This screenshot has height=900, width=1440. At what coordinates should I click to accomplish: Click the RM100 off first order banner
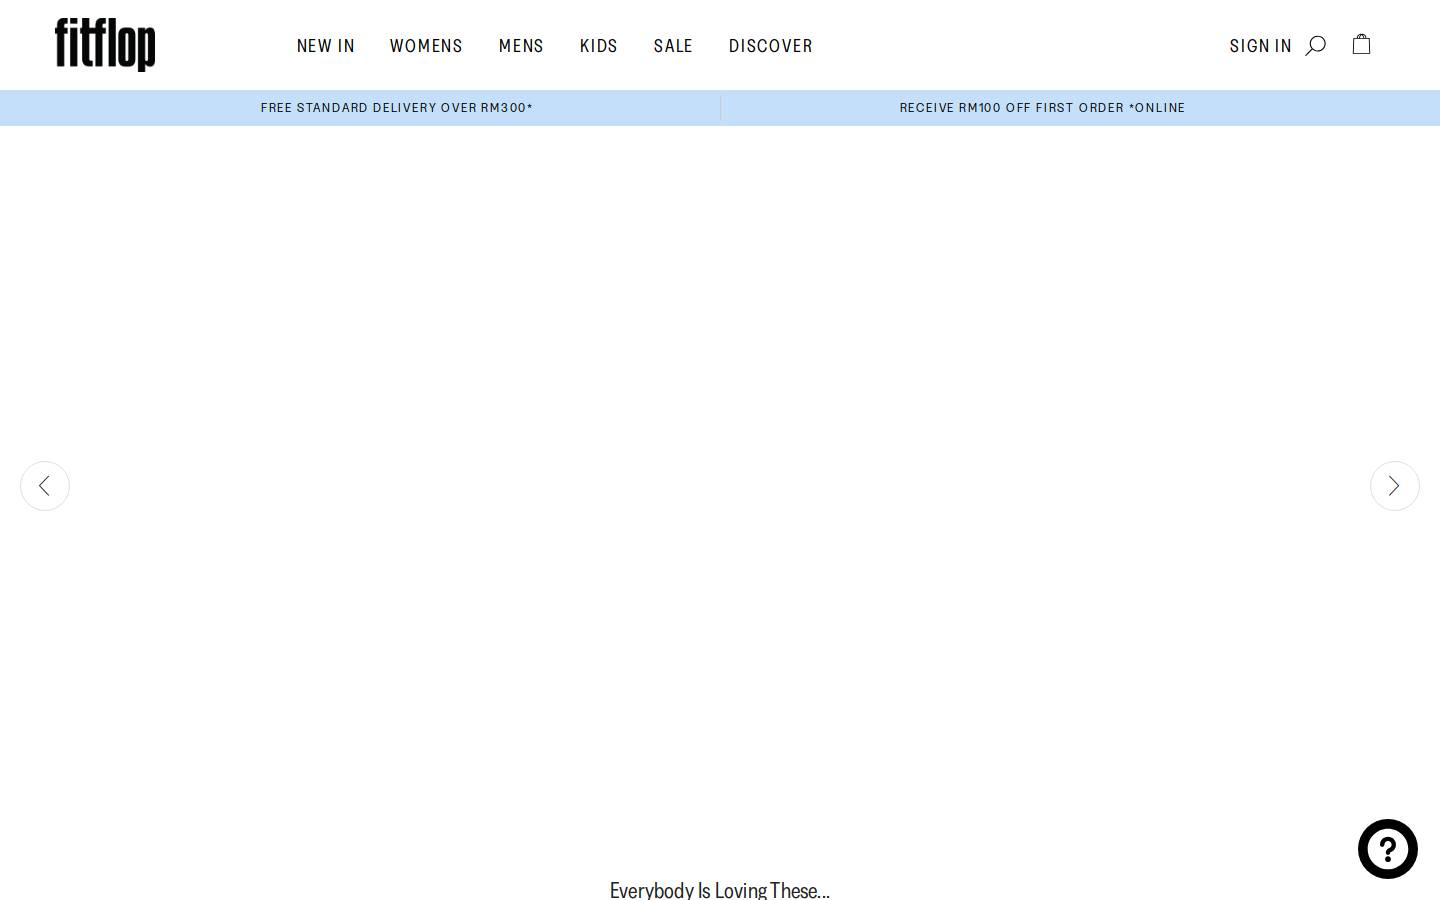[1042, 108]
